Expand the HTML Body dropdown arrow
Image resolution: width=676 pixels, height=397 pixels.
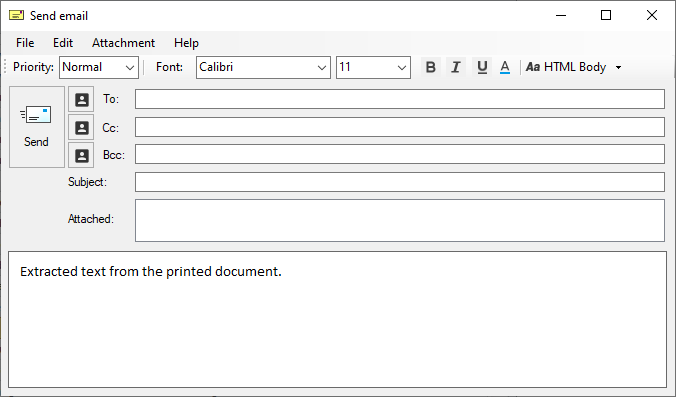(x=619, y=67)
